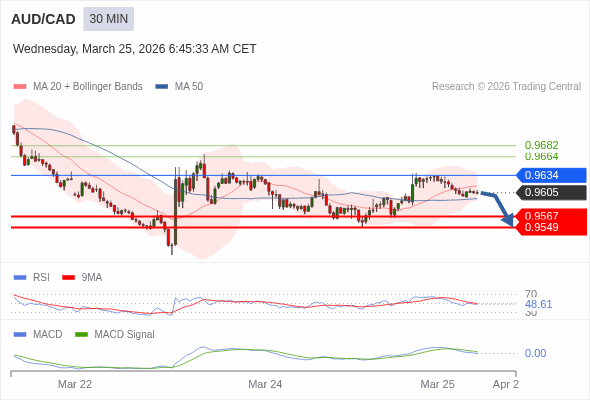Image resolution: width=590 pixels, height=400 pixels.
Task: Click the MA 20 + Bollinger Bands legend label
Action: coord(88,87)
